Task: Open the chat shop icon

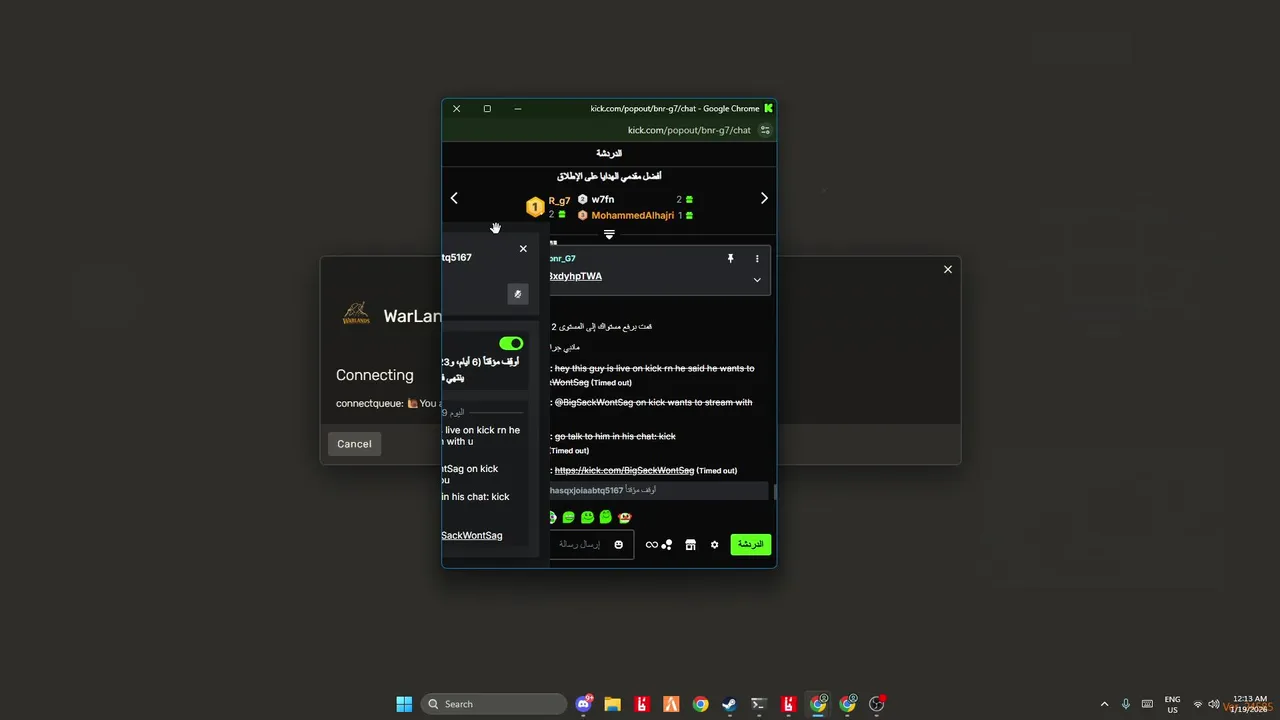Action: click(690, 544)
